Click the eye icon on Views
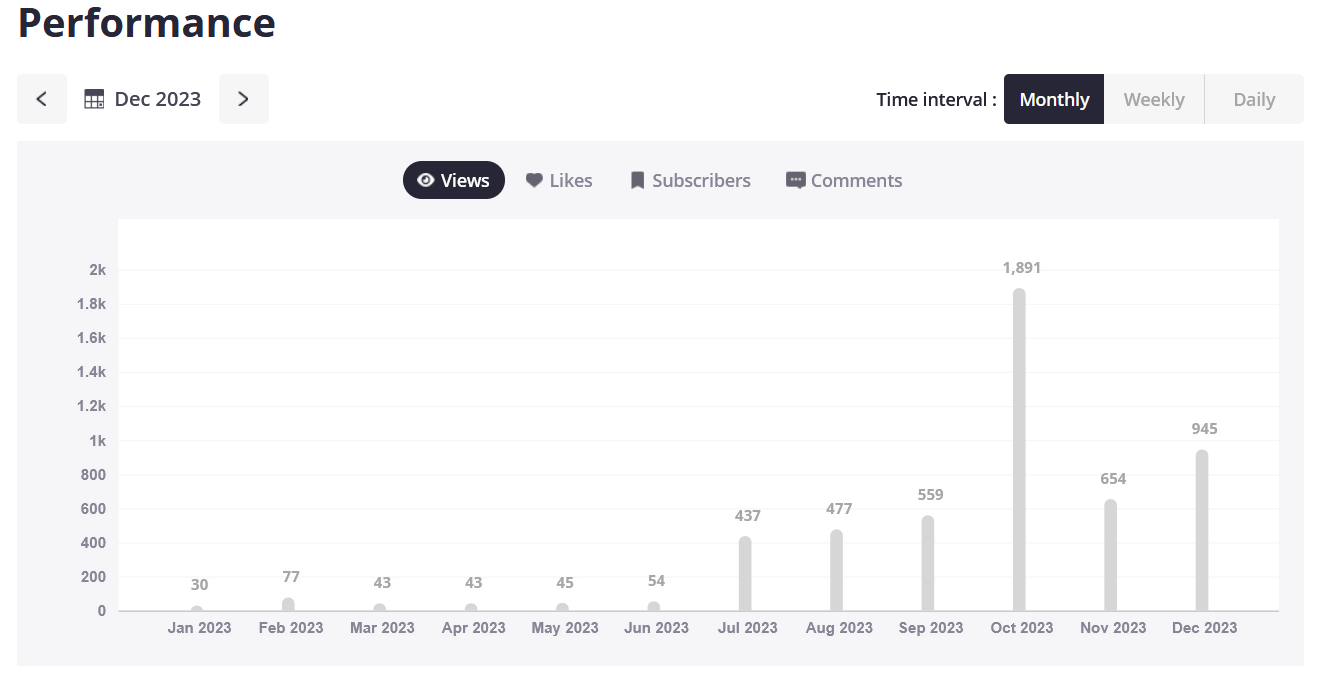 [426, 180]
